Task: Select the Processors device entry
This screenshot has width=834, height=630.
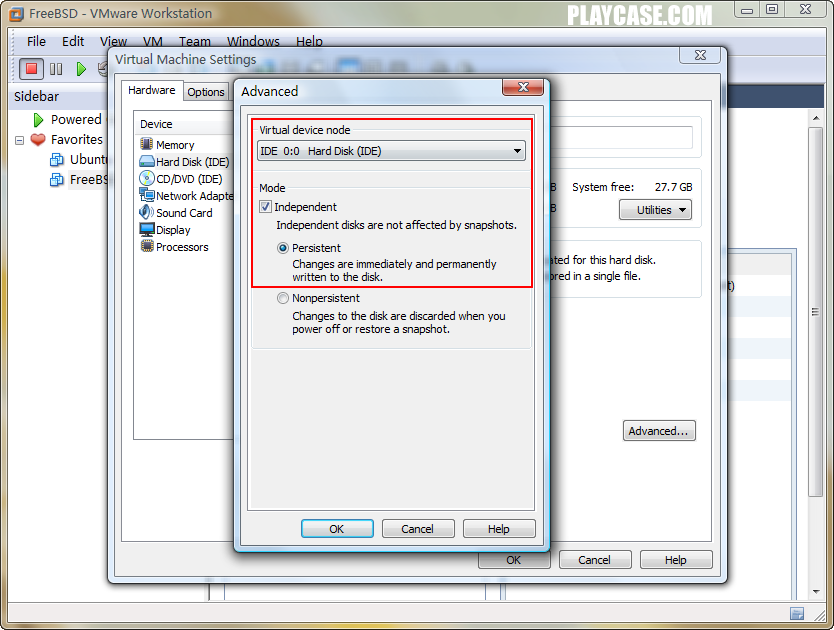Action: point(174,247)
